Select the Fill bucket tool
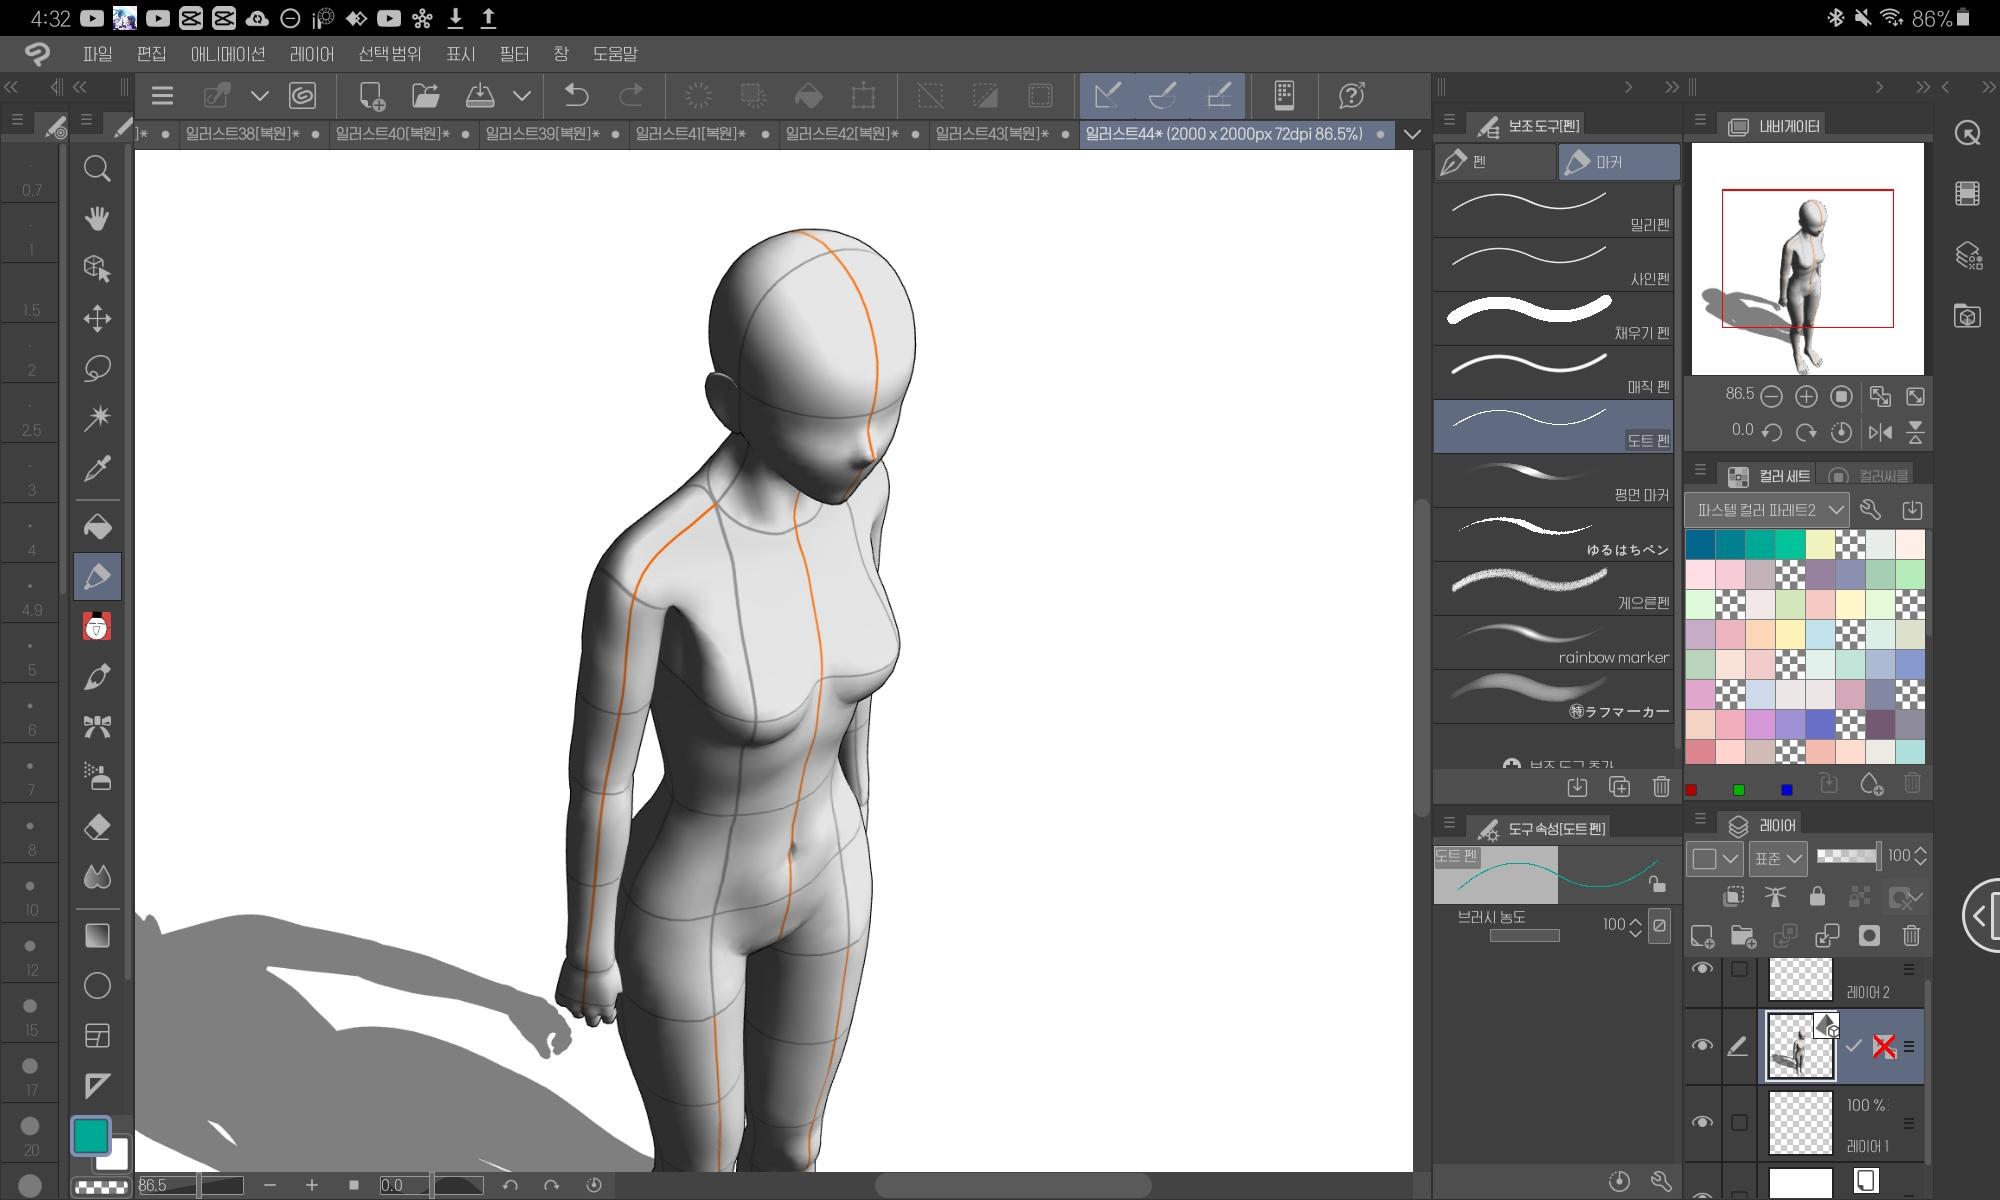The width and height of the screenshot is (2000, 1200). click(97, 527)
